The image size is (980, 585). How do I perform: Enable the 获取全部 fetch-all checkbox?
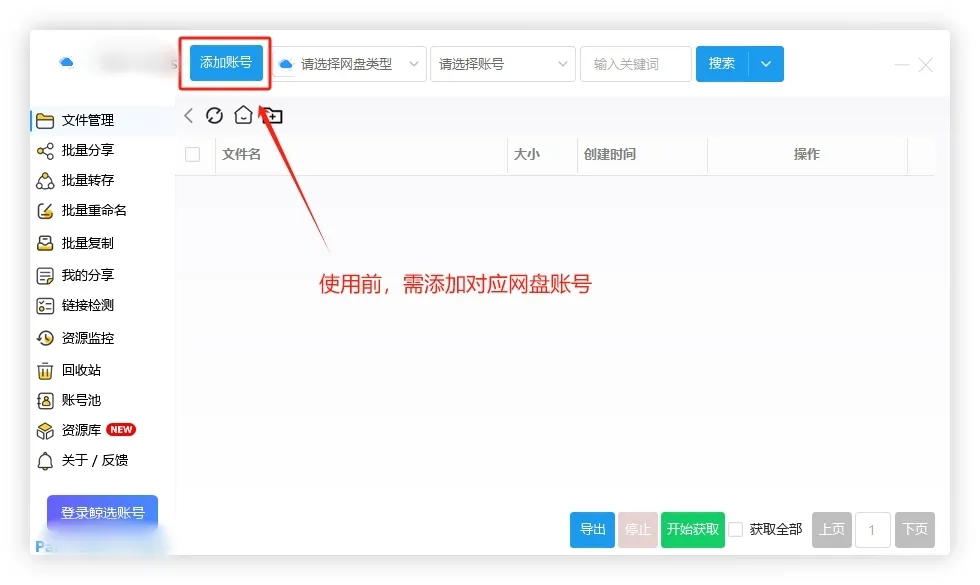[x=735, y=530]
